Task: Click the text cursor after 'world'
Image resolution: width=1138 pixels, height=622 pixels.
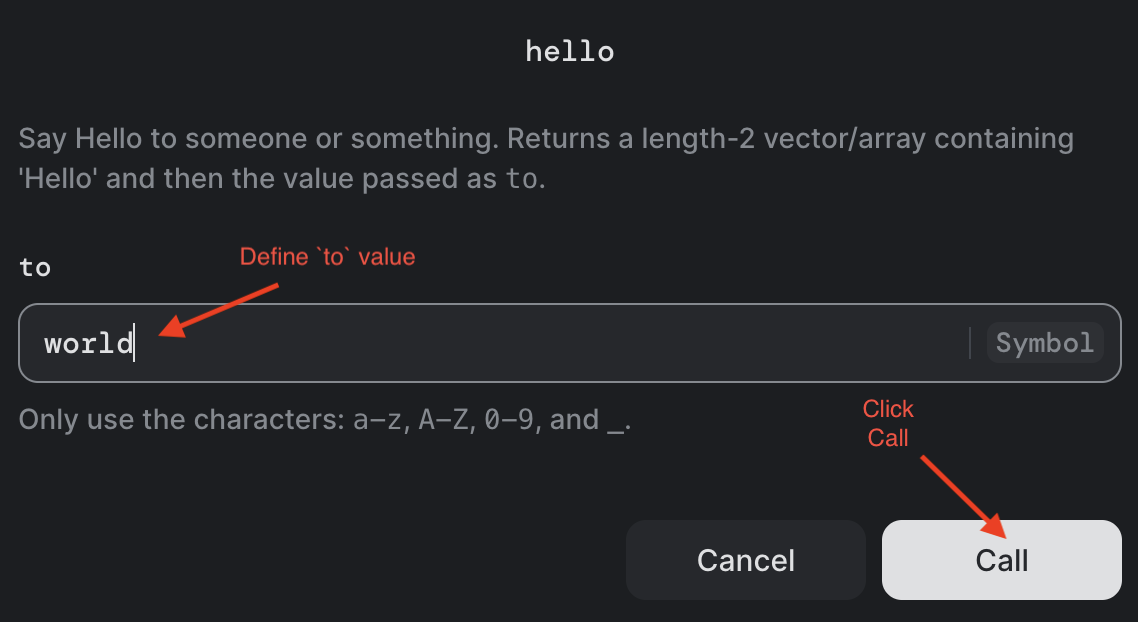Action: 133,343
